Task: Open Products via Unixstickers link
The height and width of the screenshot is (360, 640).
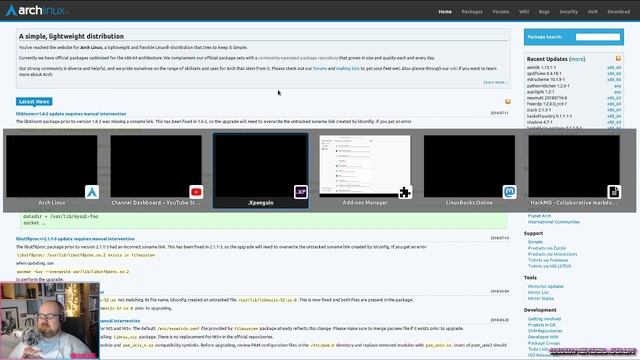Action: (x=552, y=254)
